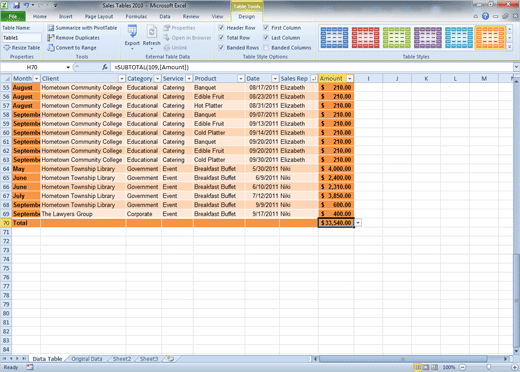Image resolution: width=520 pixels, height=372 pixels.
Task: Click Summarize with PivotTable icon
Action: coord(51,28)
